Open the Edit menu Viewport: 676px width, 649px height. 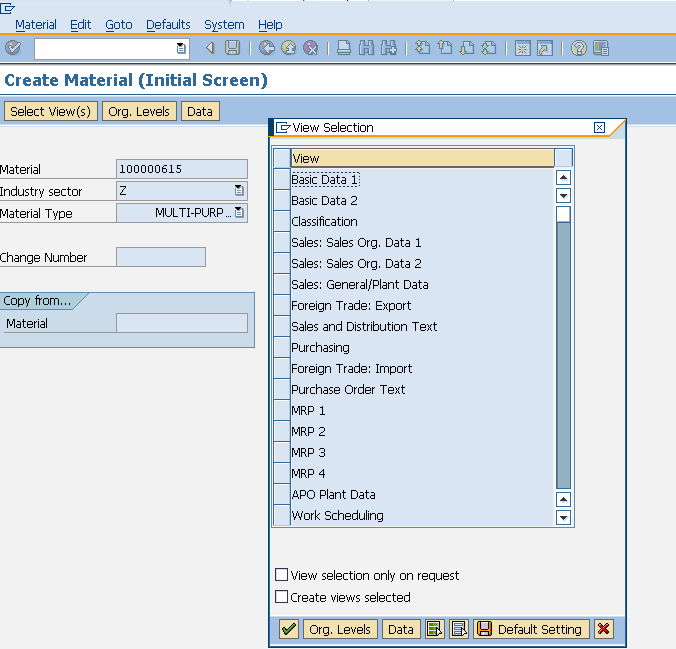tap(81, 25)
